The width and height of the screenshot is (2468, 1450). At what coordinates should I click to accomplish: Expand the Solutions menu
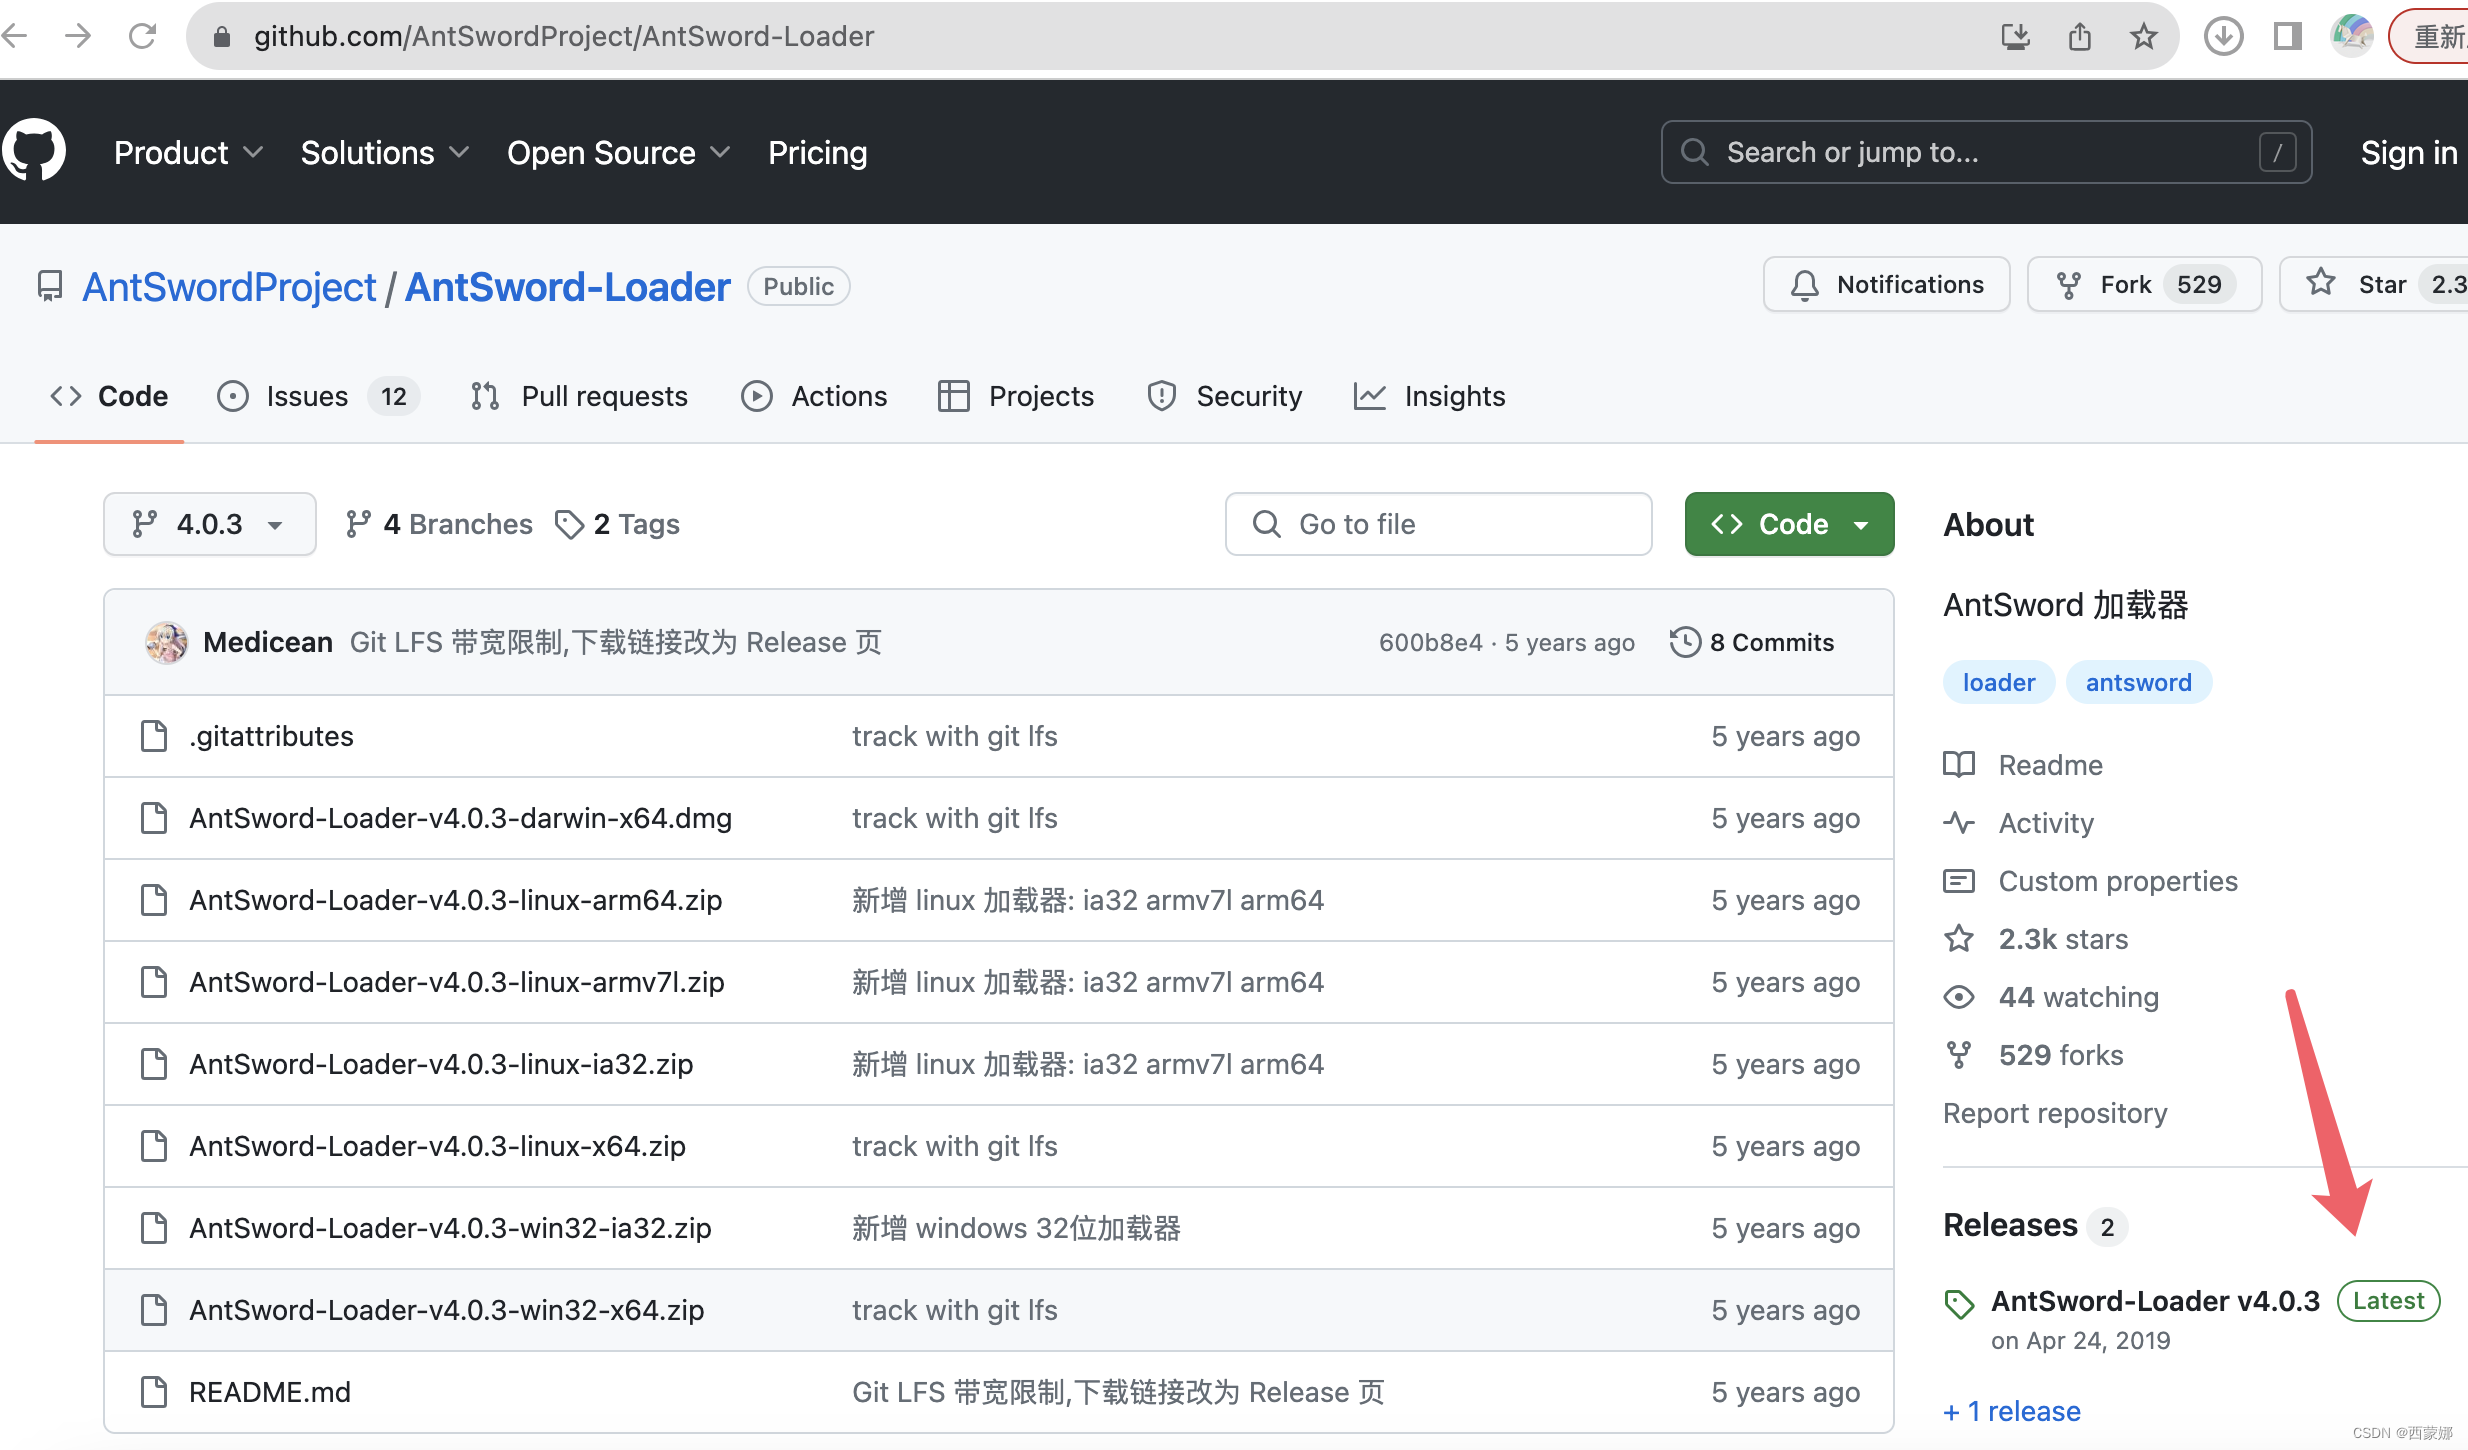click(384, 152)
